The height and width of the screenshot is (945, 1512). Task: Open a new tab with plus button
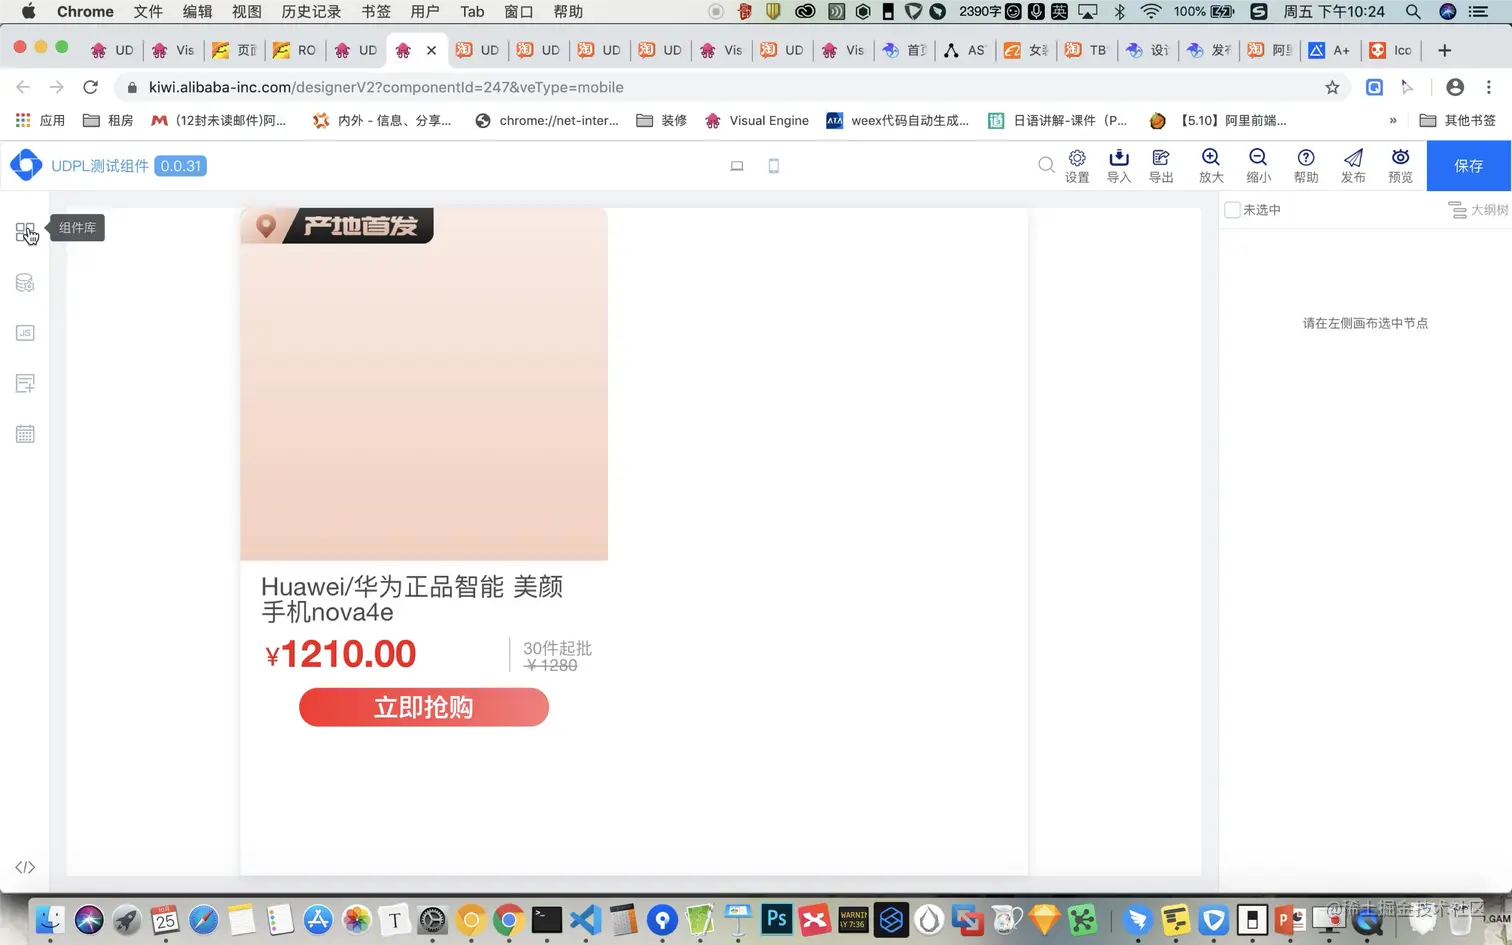click(x=1444, y=50)
